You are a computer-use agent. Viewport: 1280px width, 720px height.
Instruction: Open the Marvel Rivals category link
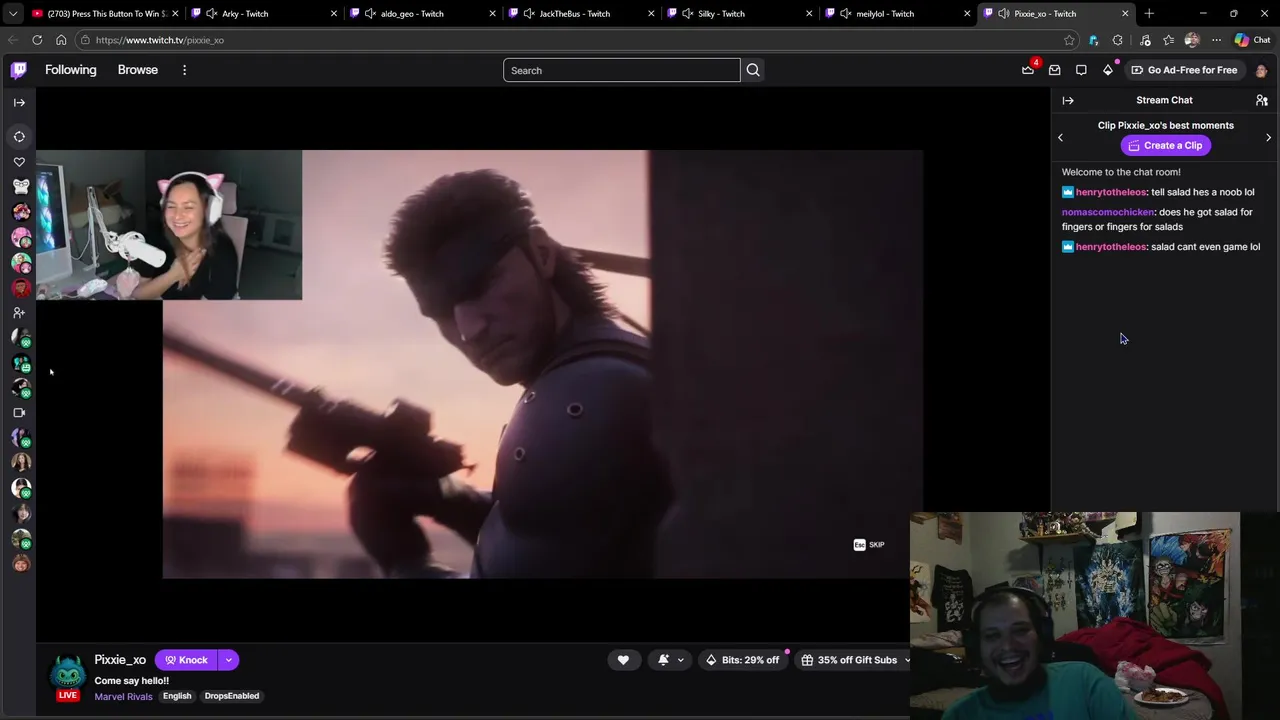pyautogui.click(x=123, y=697)
